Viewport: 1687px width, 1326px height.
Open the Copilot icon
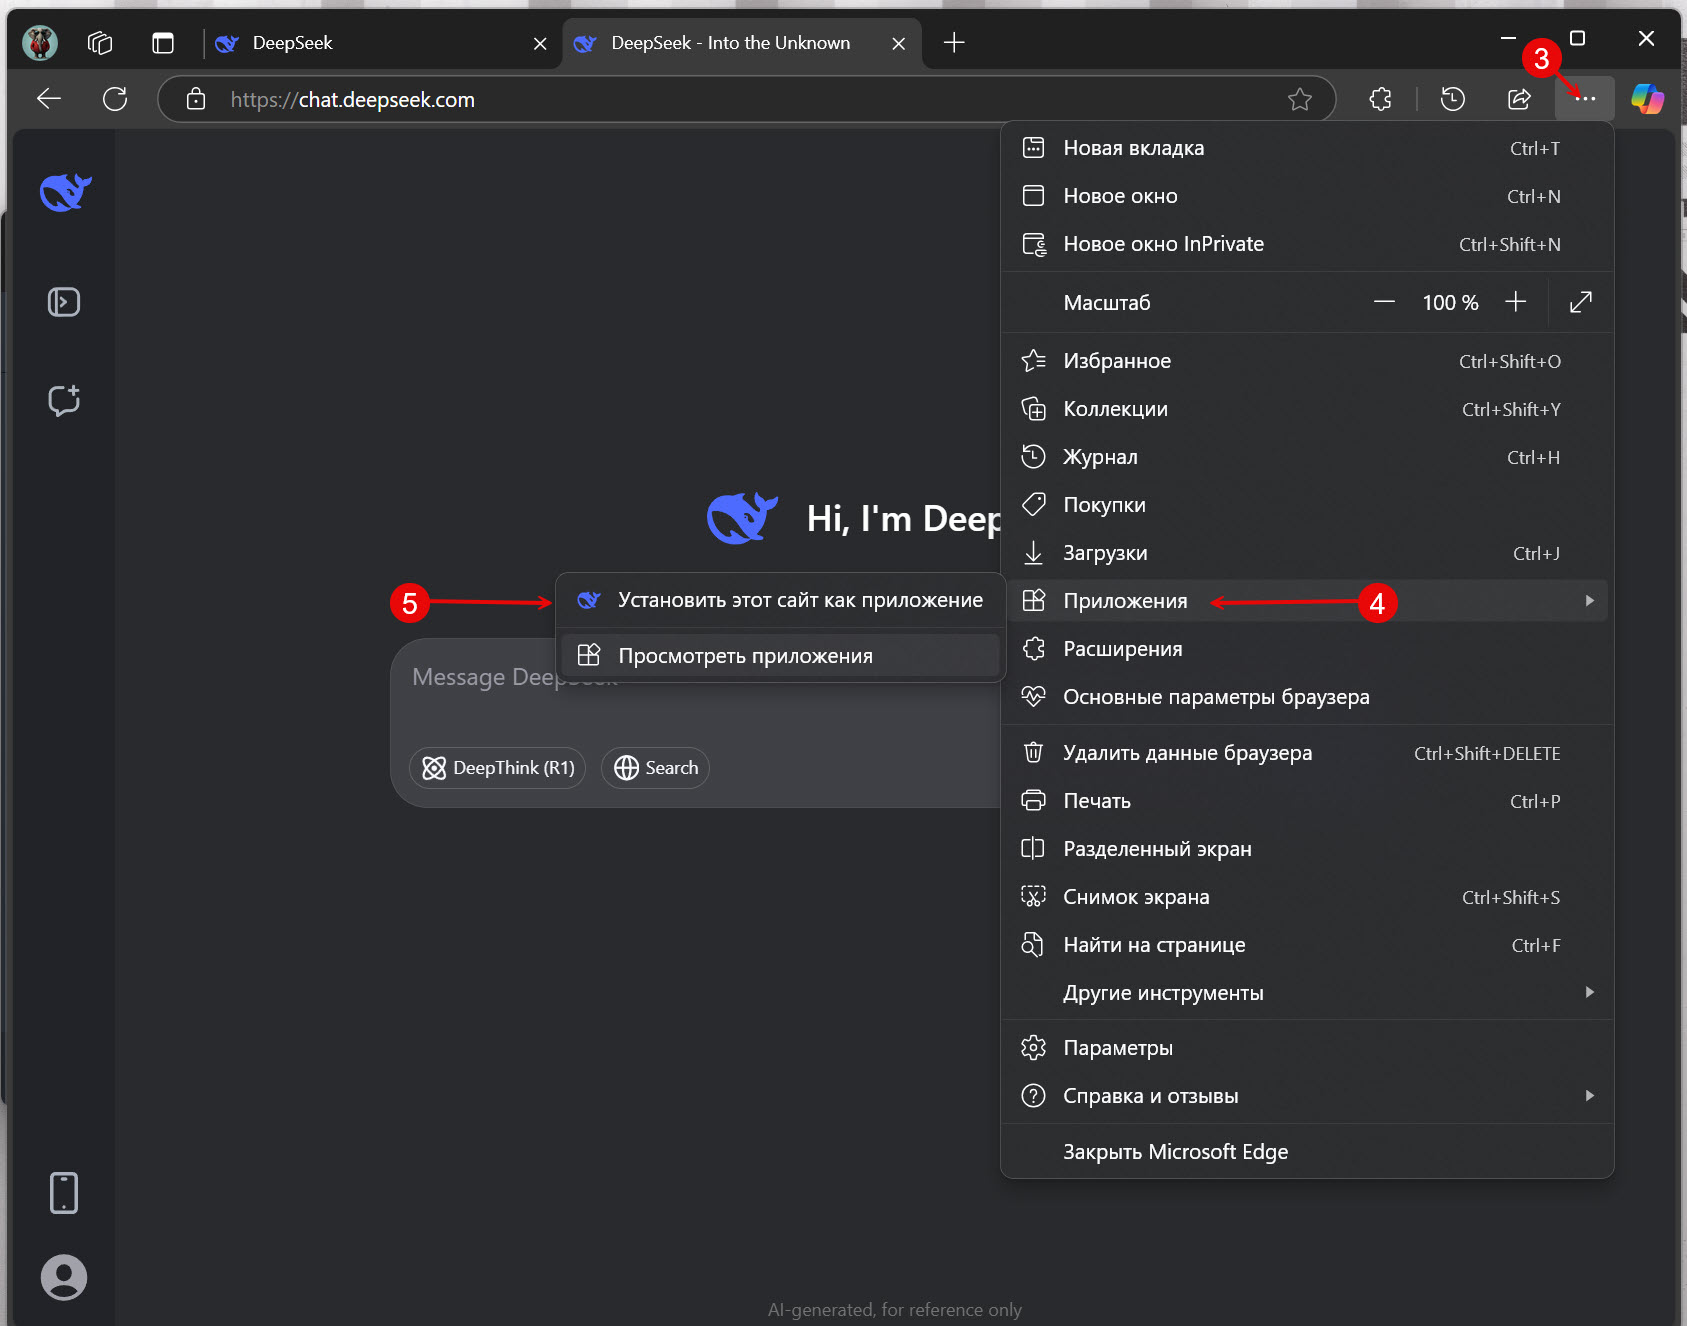1647,98
